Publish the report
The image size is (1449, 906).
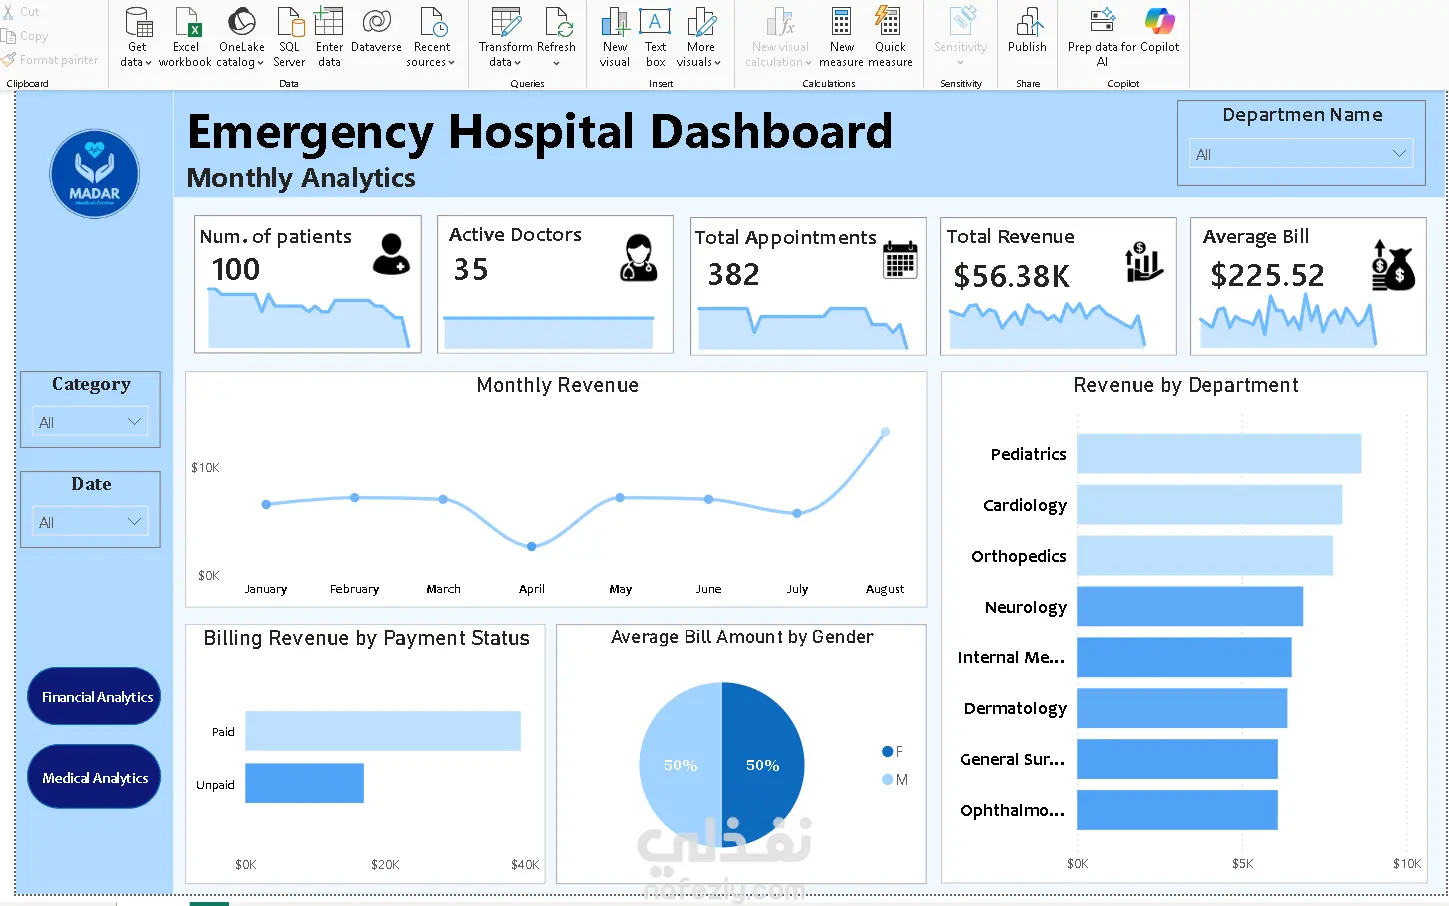pyautogui.click(x=1027, y=30)
